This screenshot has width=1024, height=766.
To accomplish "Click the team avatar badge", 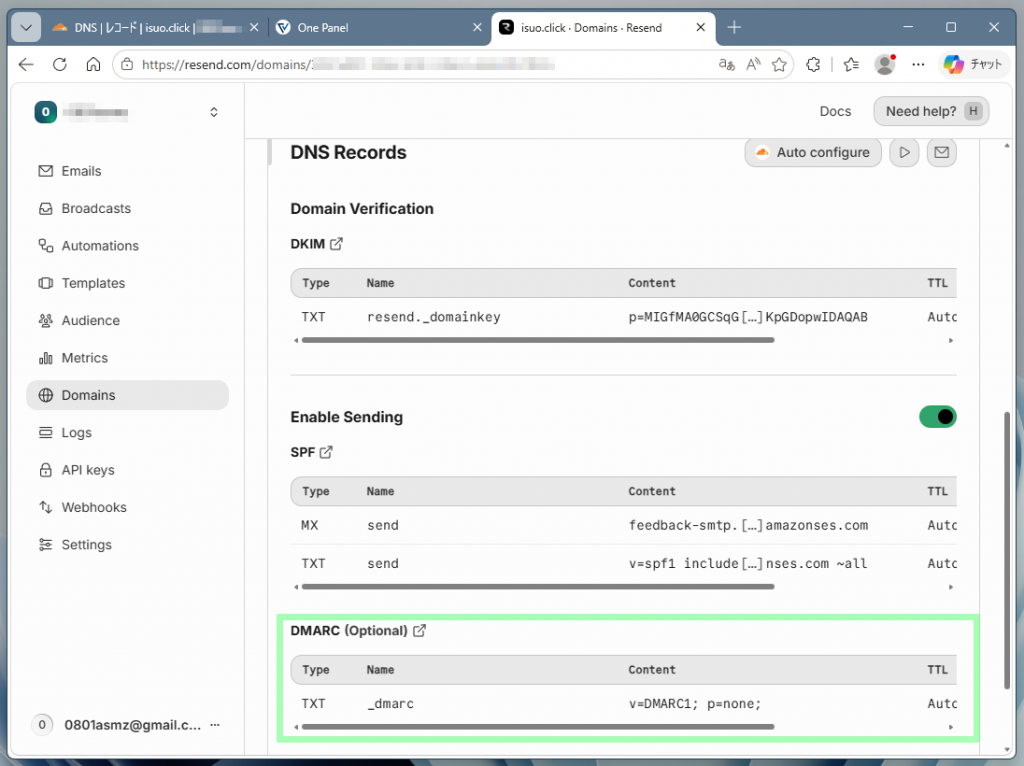I will 46,112.
